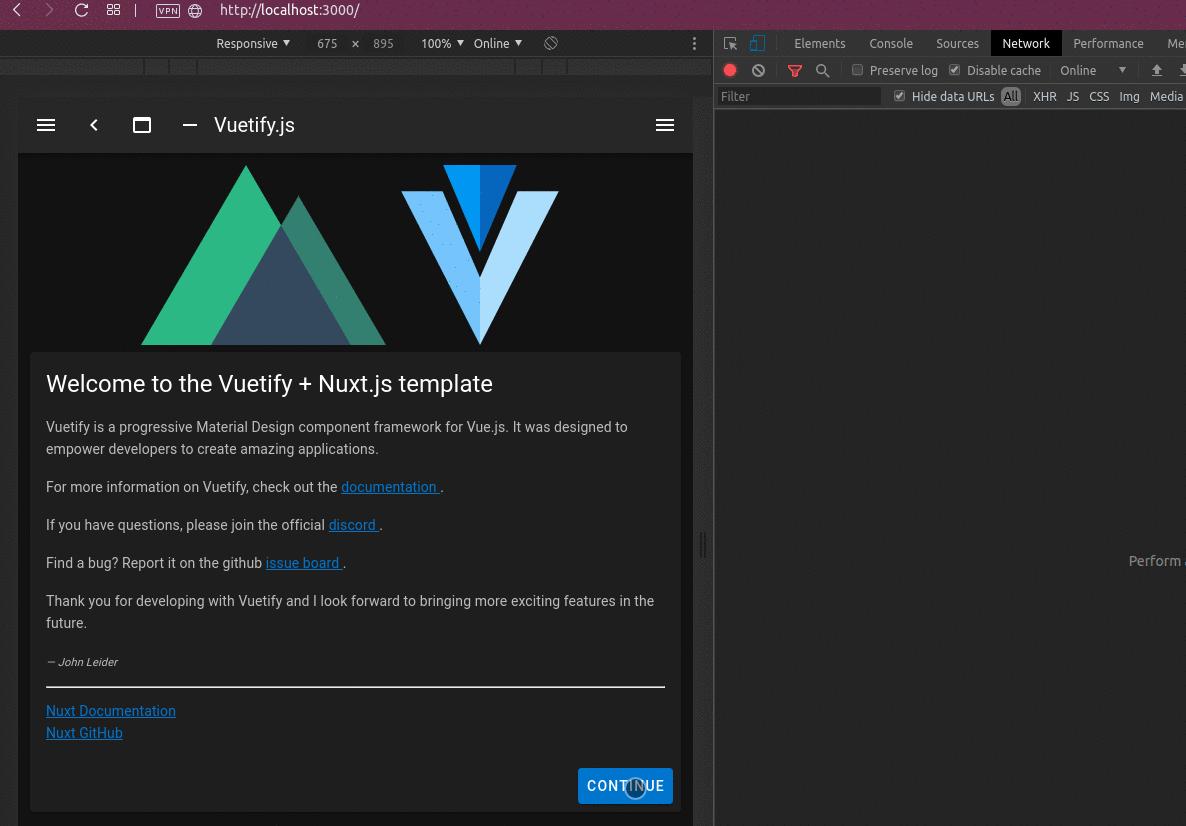Open the Nuxt Documentation link
The width and height of the screenshot is (1186, 826).
[110, 711]
